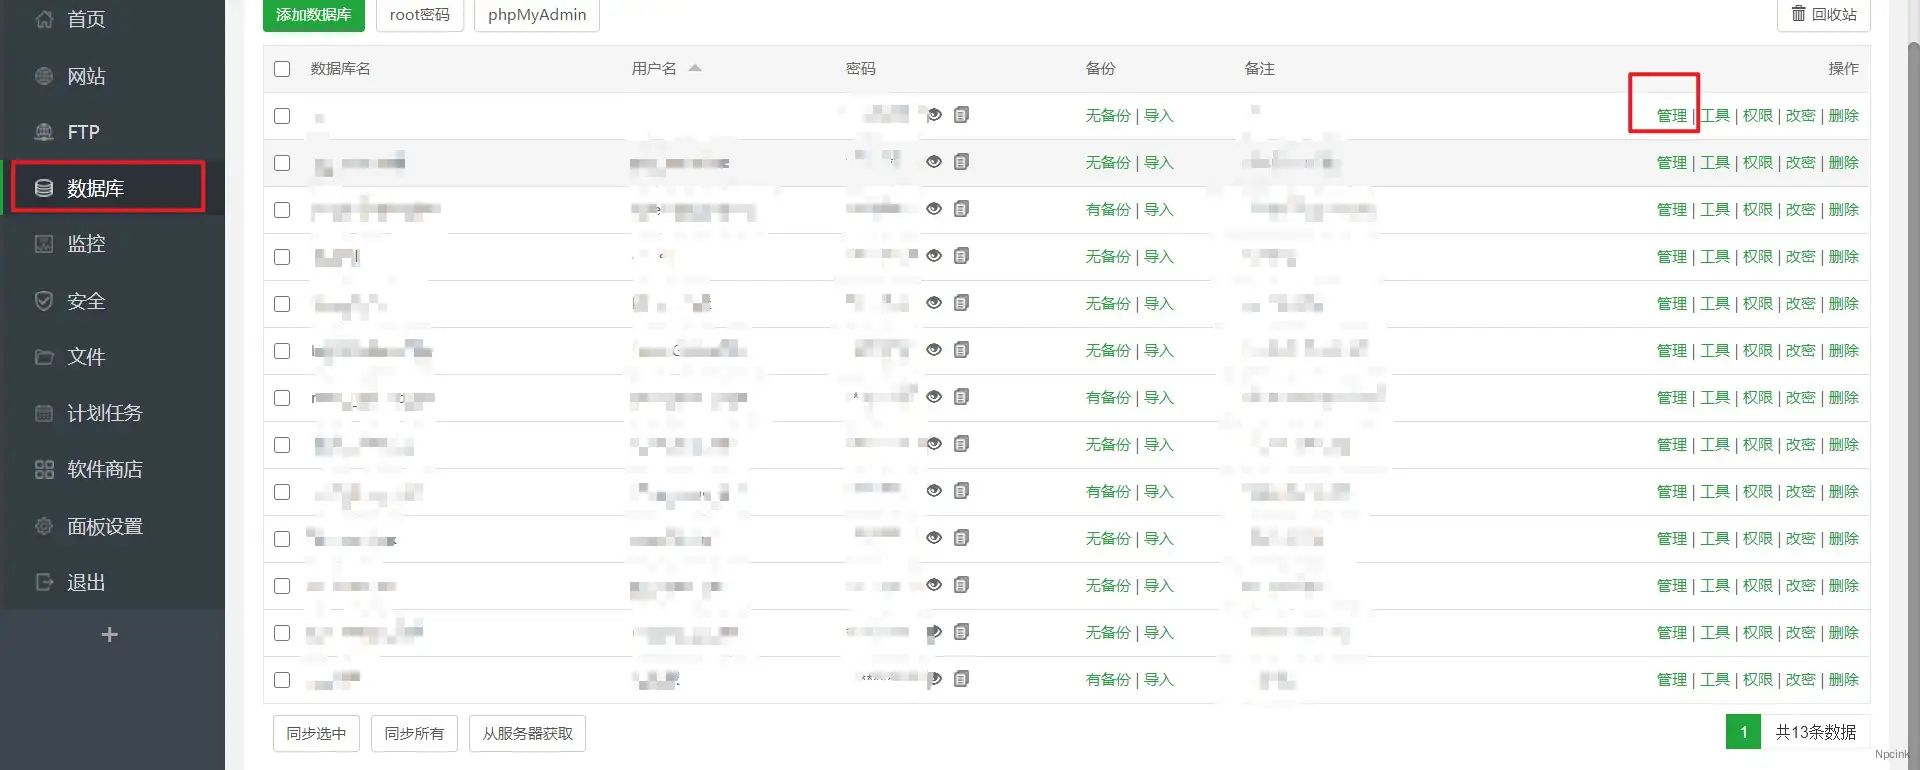Screen dimensions: 1920x770
Task: Check the fourth database row checkbox
Action: 282,257
